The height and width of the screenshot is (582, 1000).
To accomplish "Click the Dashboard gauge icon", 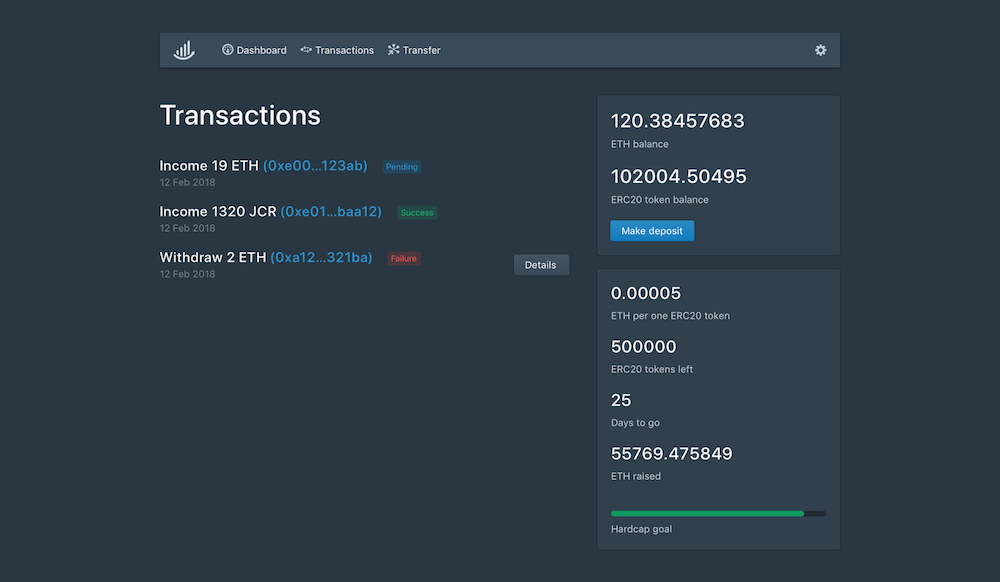I will (228, 50).
